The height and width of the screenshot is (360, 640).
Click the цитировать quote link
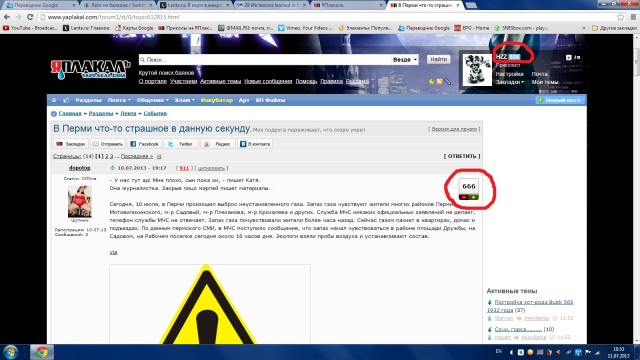[211, 168]
